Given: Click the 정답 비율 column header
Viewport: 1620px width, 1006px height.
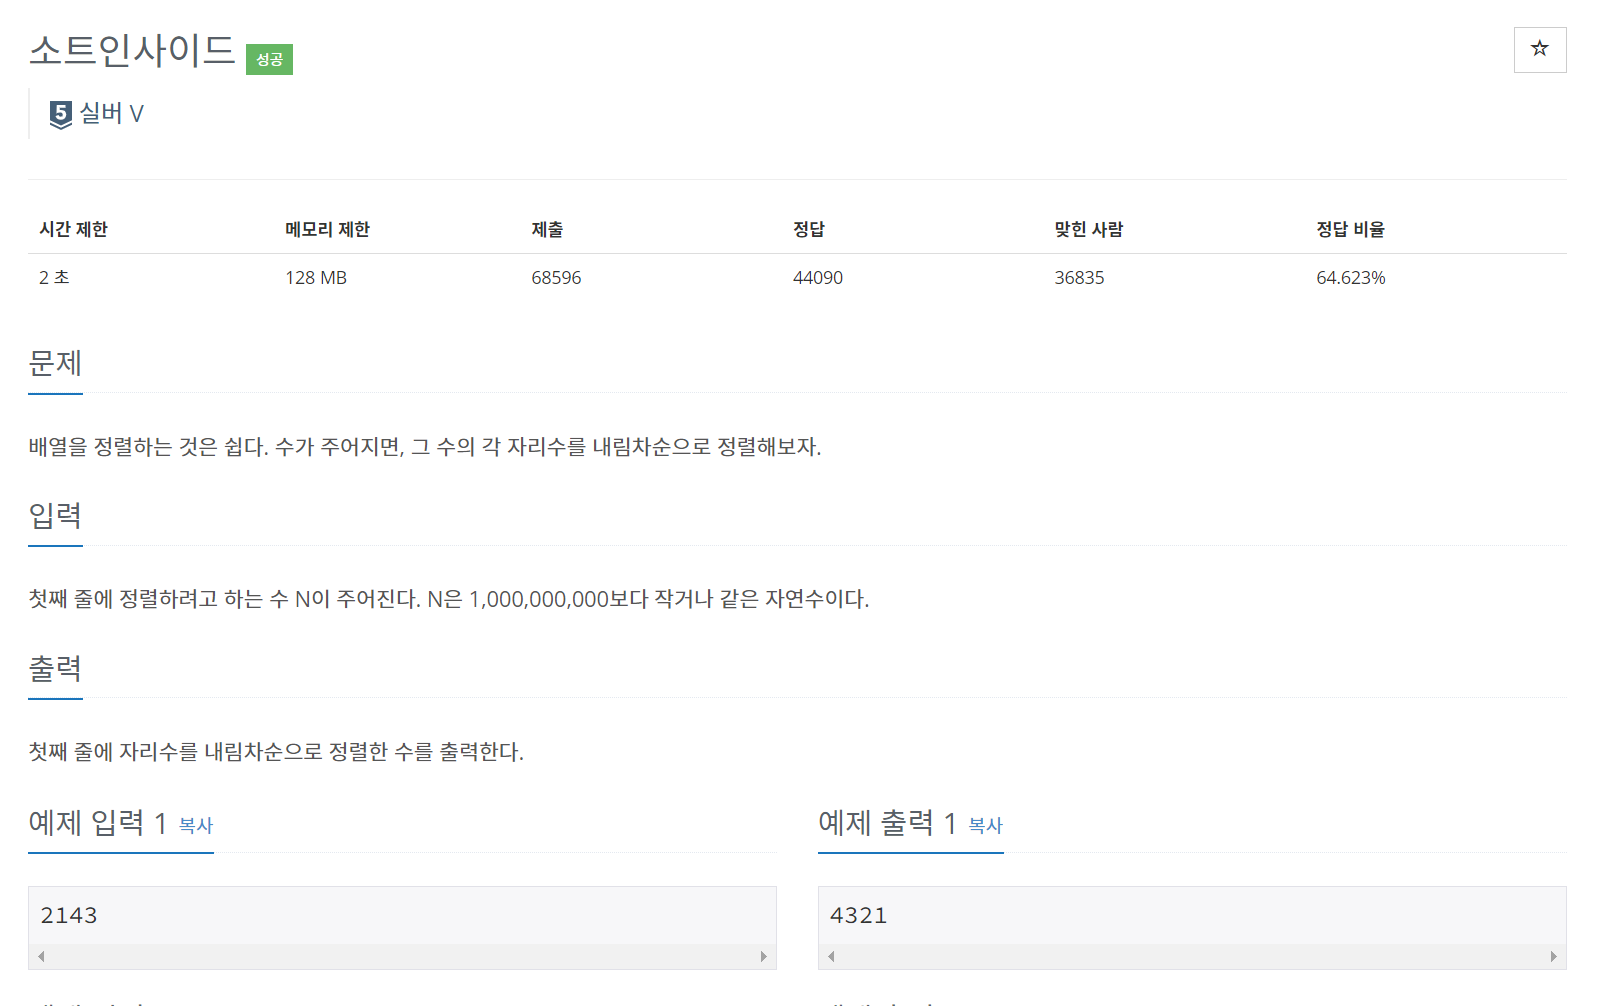Looking at the screenshot, I should pyautogui.click(x=1350, y=228).
